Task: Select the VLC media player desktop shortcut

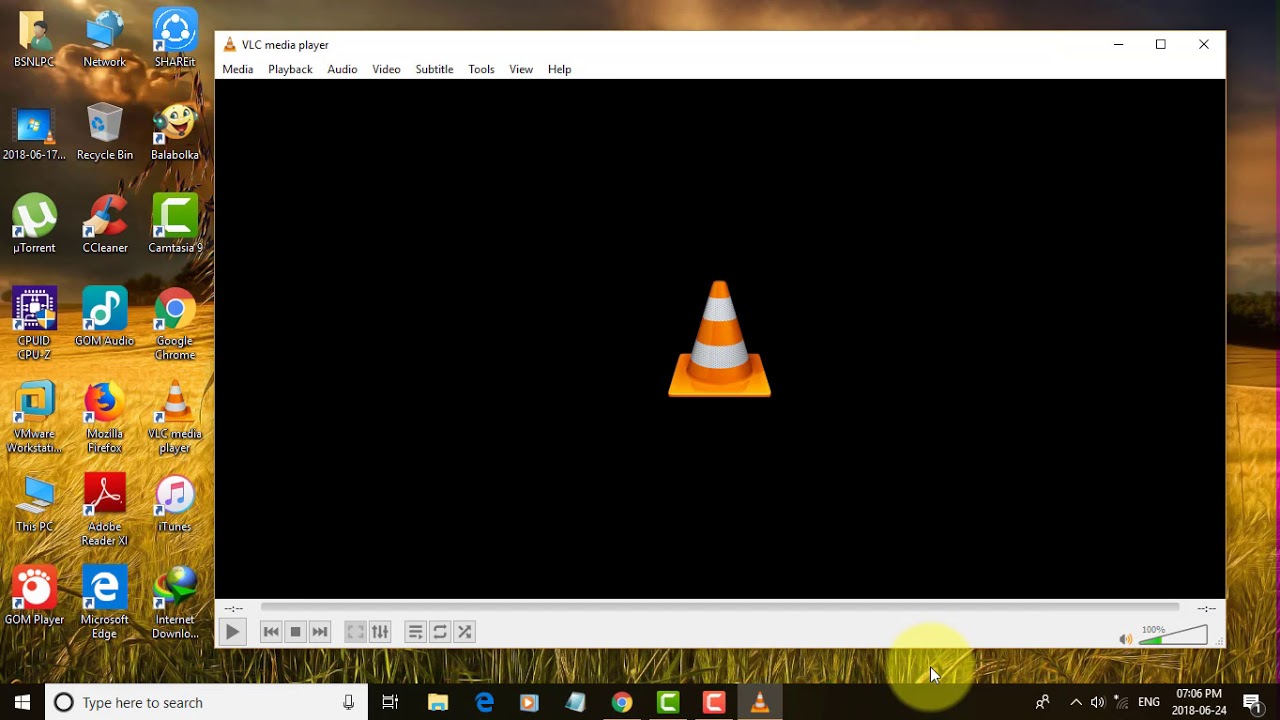Action: click(x=175, y=418)
